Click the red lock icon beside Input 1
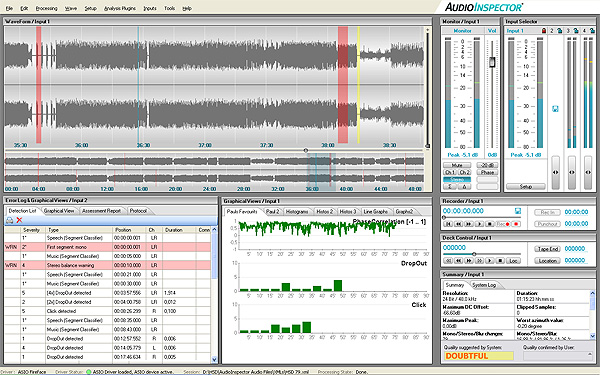This screenshot has height=375, width=600. tap(543, 31)
